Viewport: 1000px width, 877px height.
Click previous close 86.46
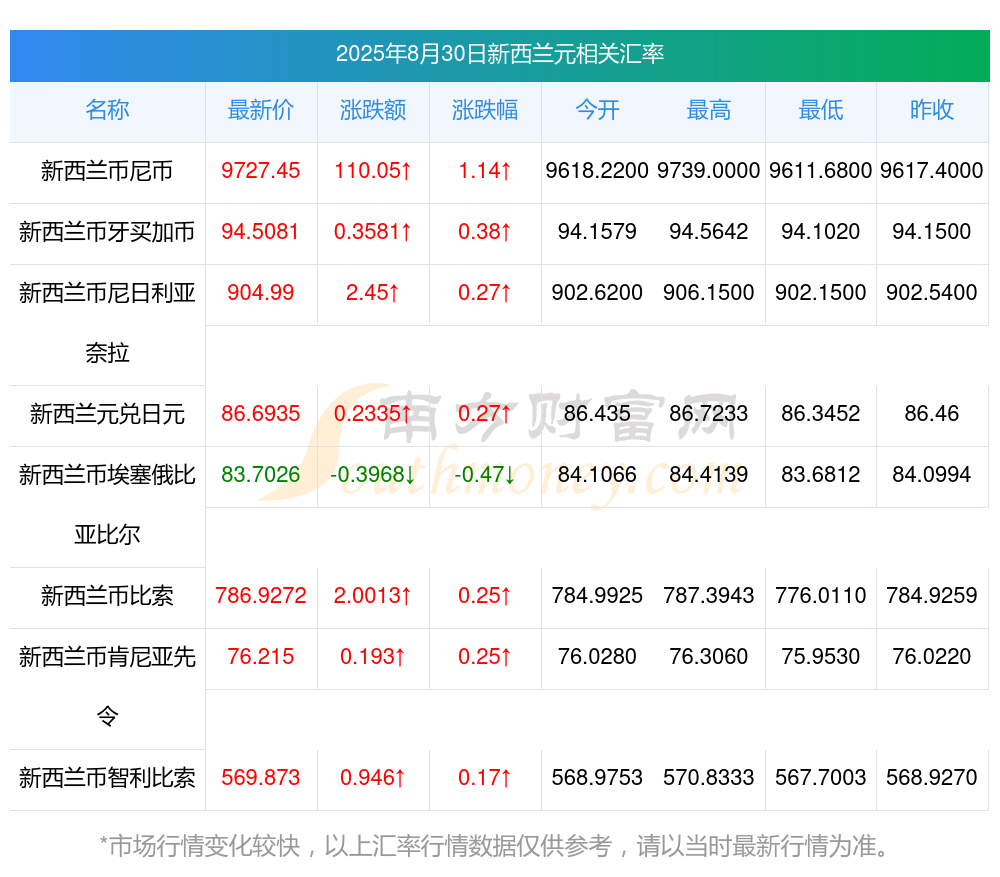932,413
